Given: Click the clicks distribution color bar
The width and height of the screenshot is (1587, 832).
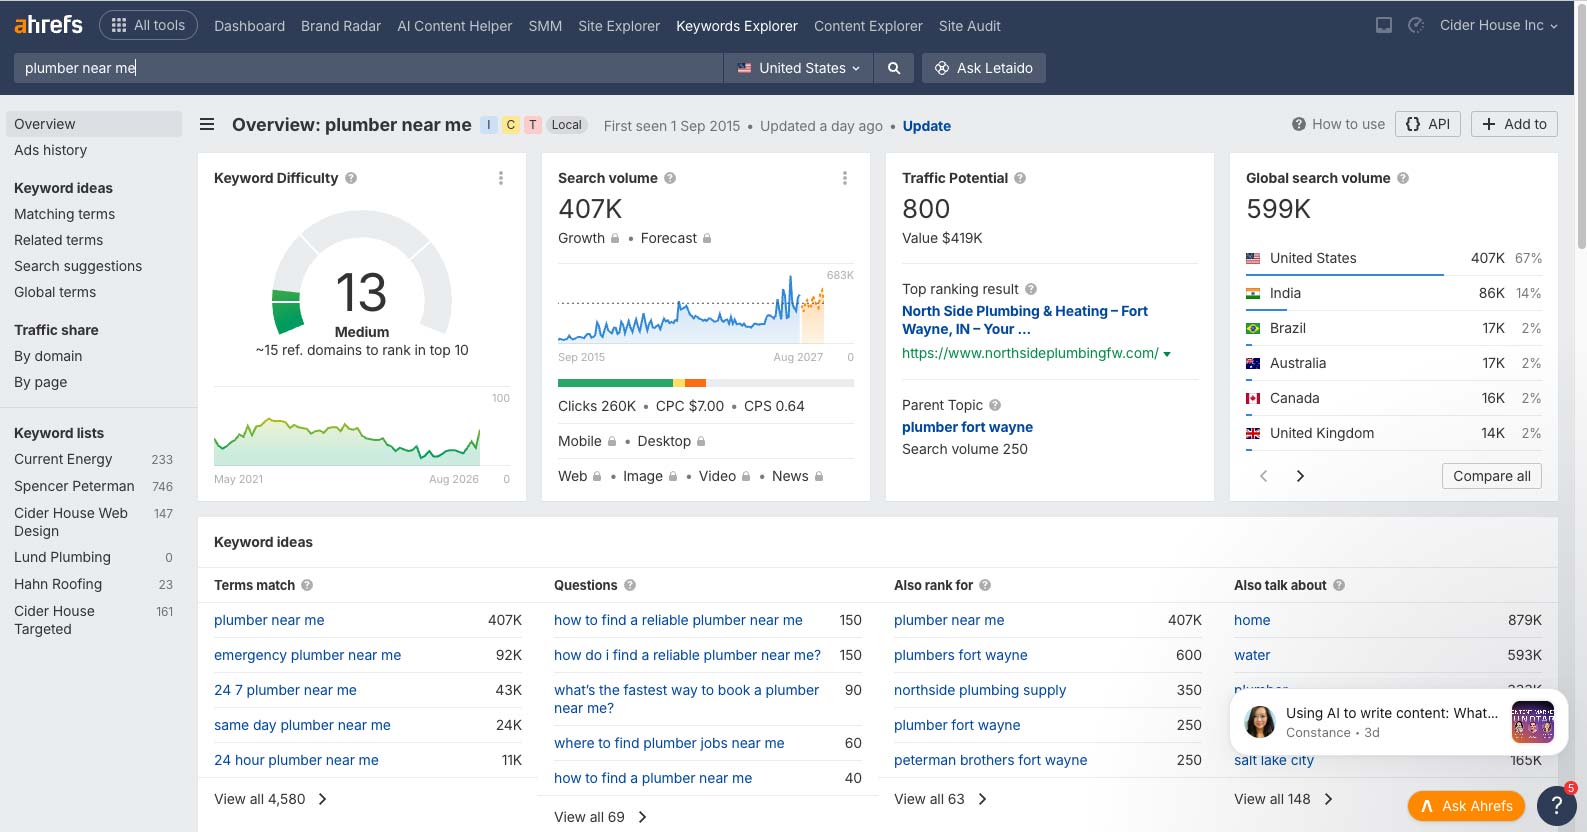Looking at the screenshot, I should click(706, 383).
